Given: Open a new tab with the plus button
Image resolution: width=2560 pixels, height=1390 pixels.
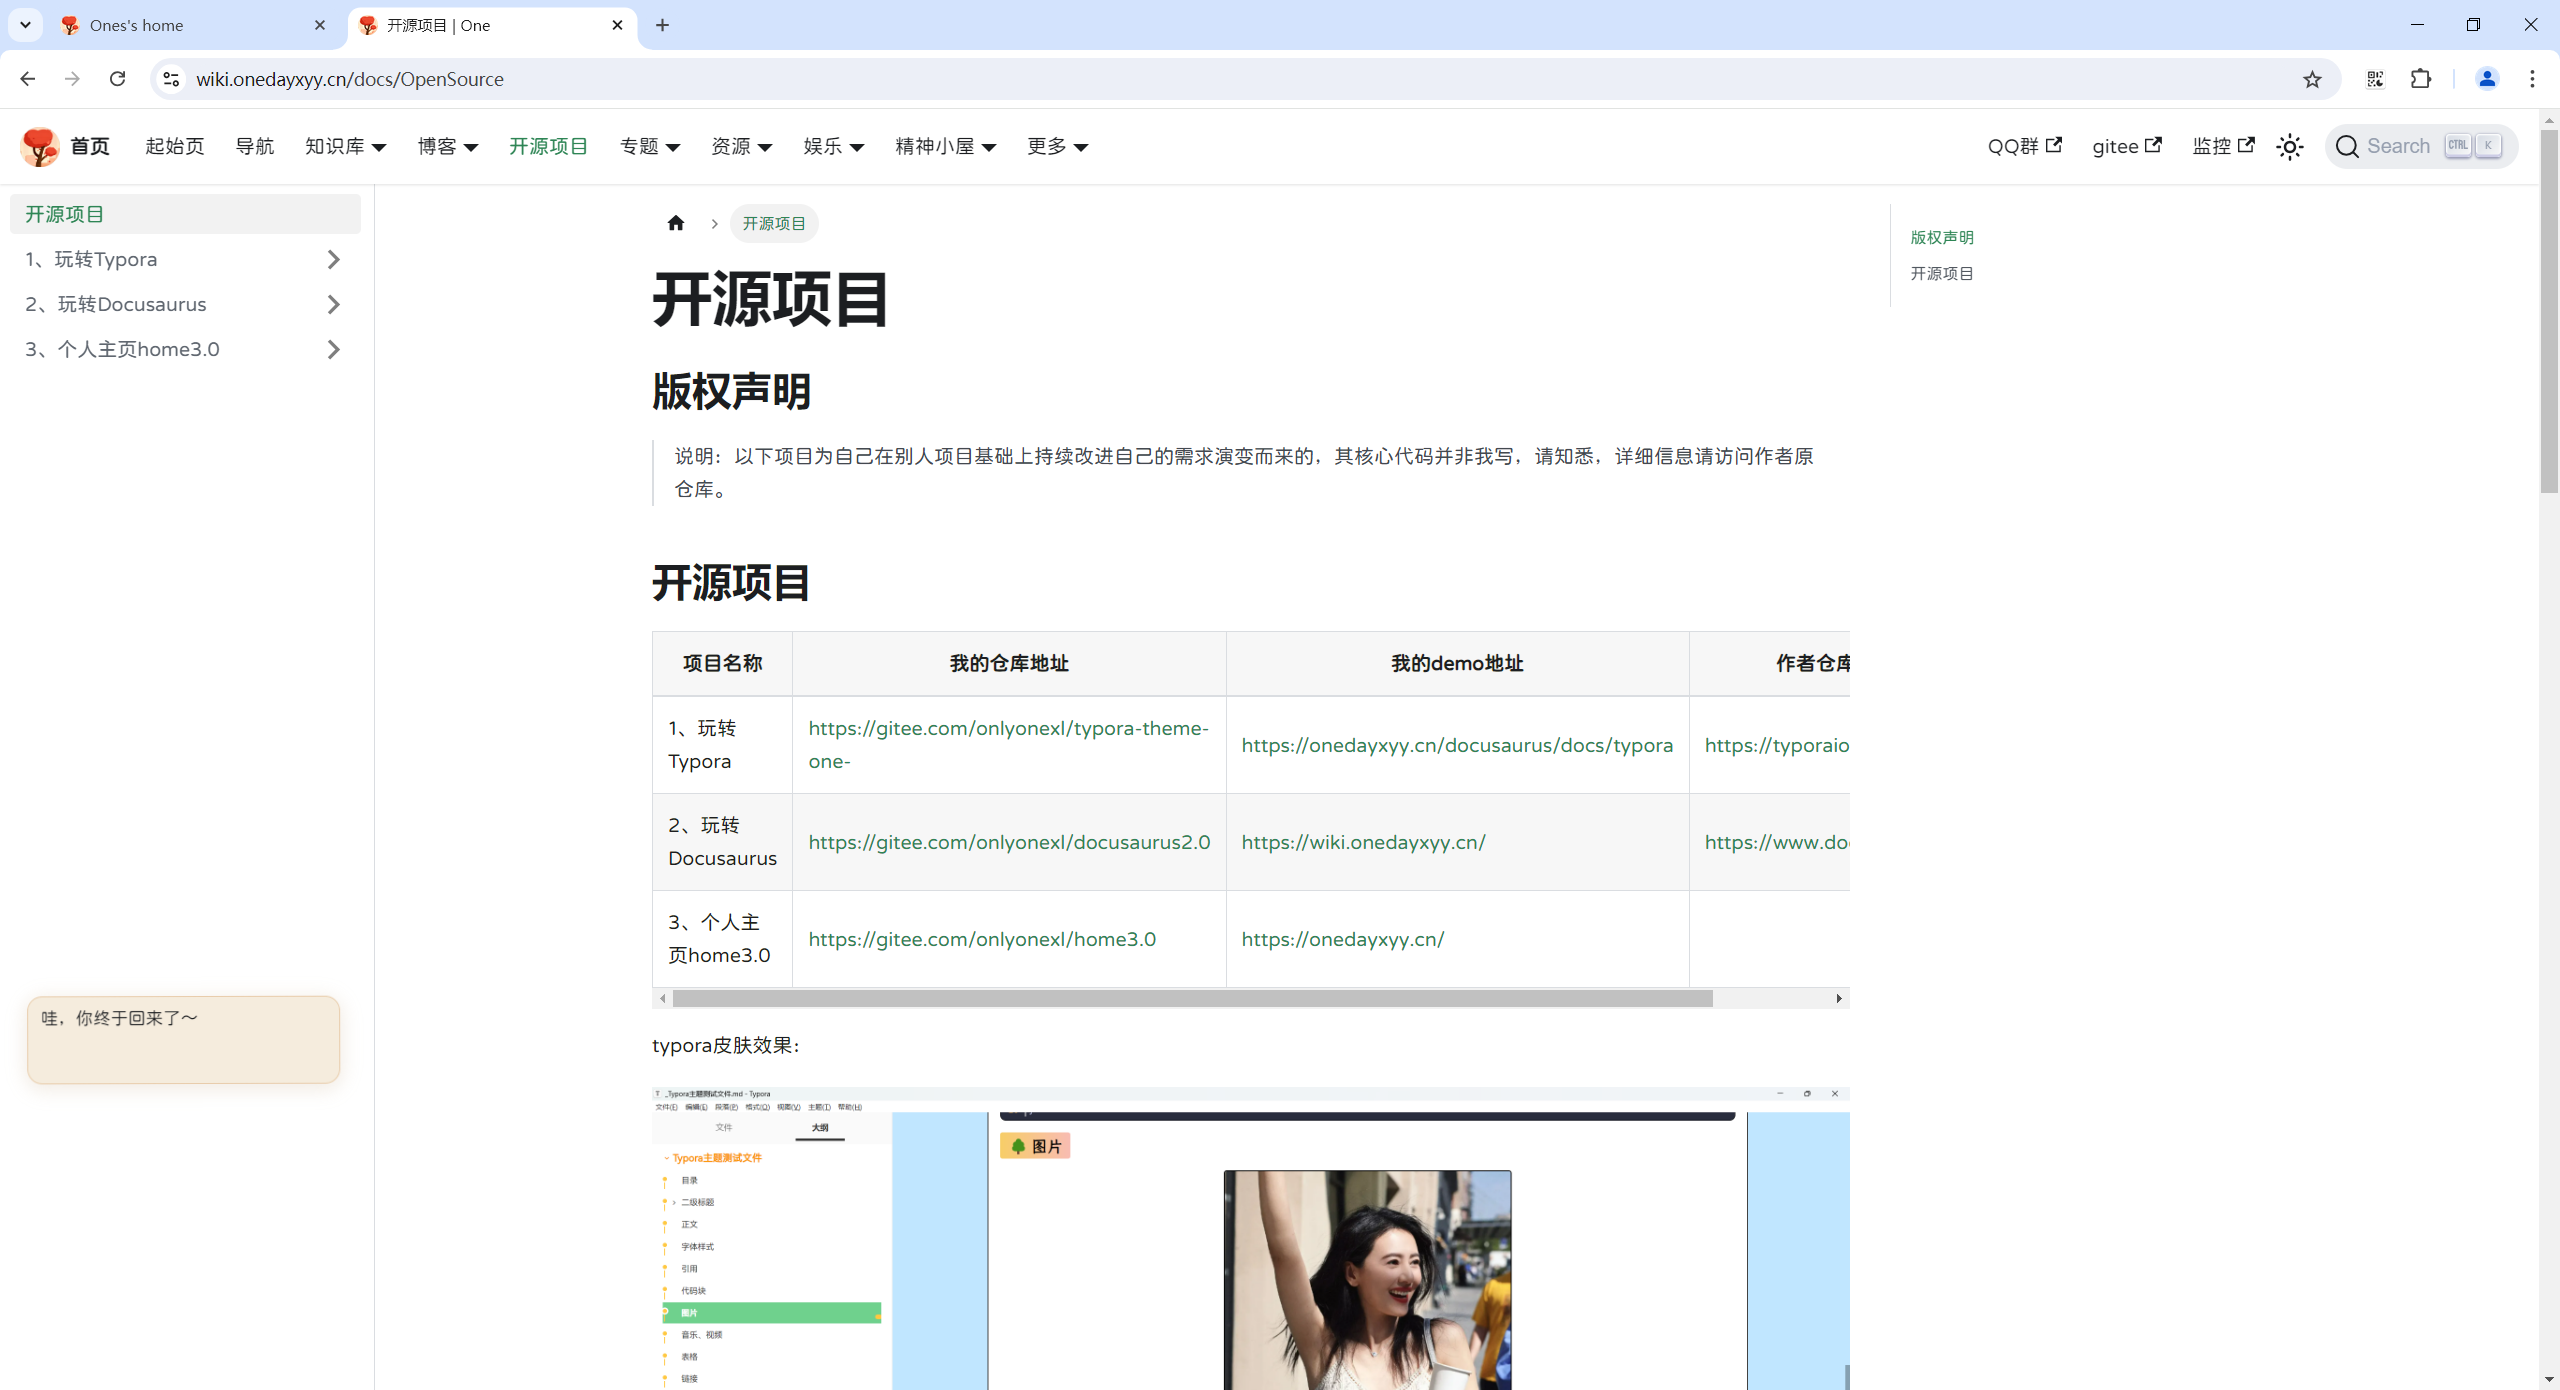Looking at the screenshot, I should click(662, 25).
